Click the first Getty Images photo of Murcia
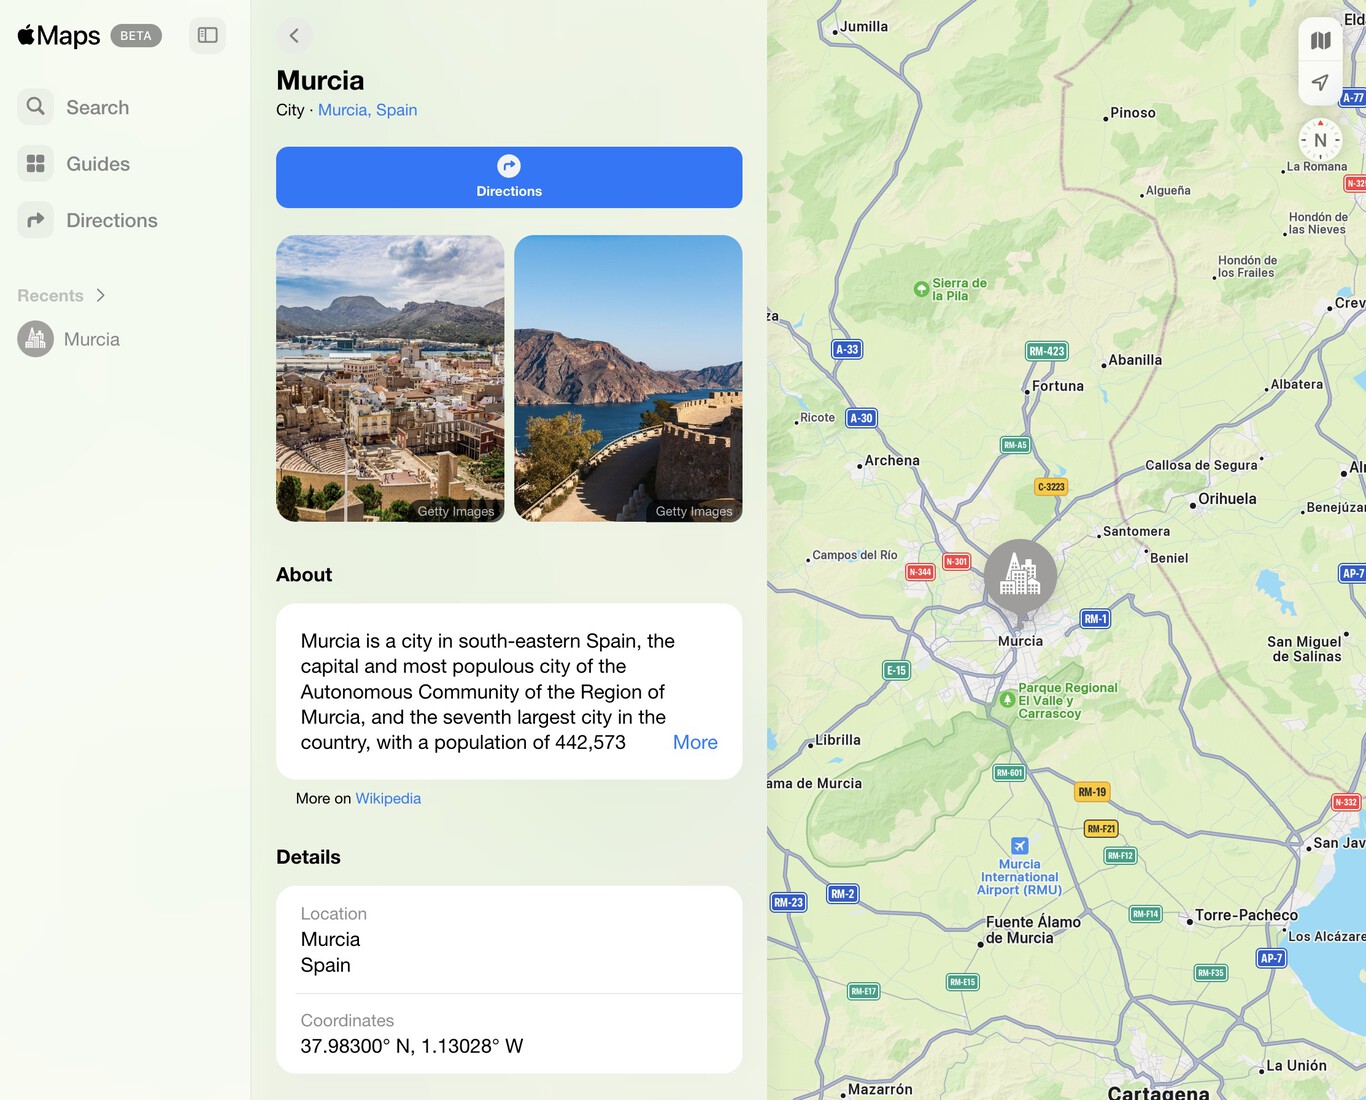The width and height of the screenshot is (1366, 1100). [390, 379]
